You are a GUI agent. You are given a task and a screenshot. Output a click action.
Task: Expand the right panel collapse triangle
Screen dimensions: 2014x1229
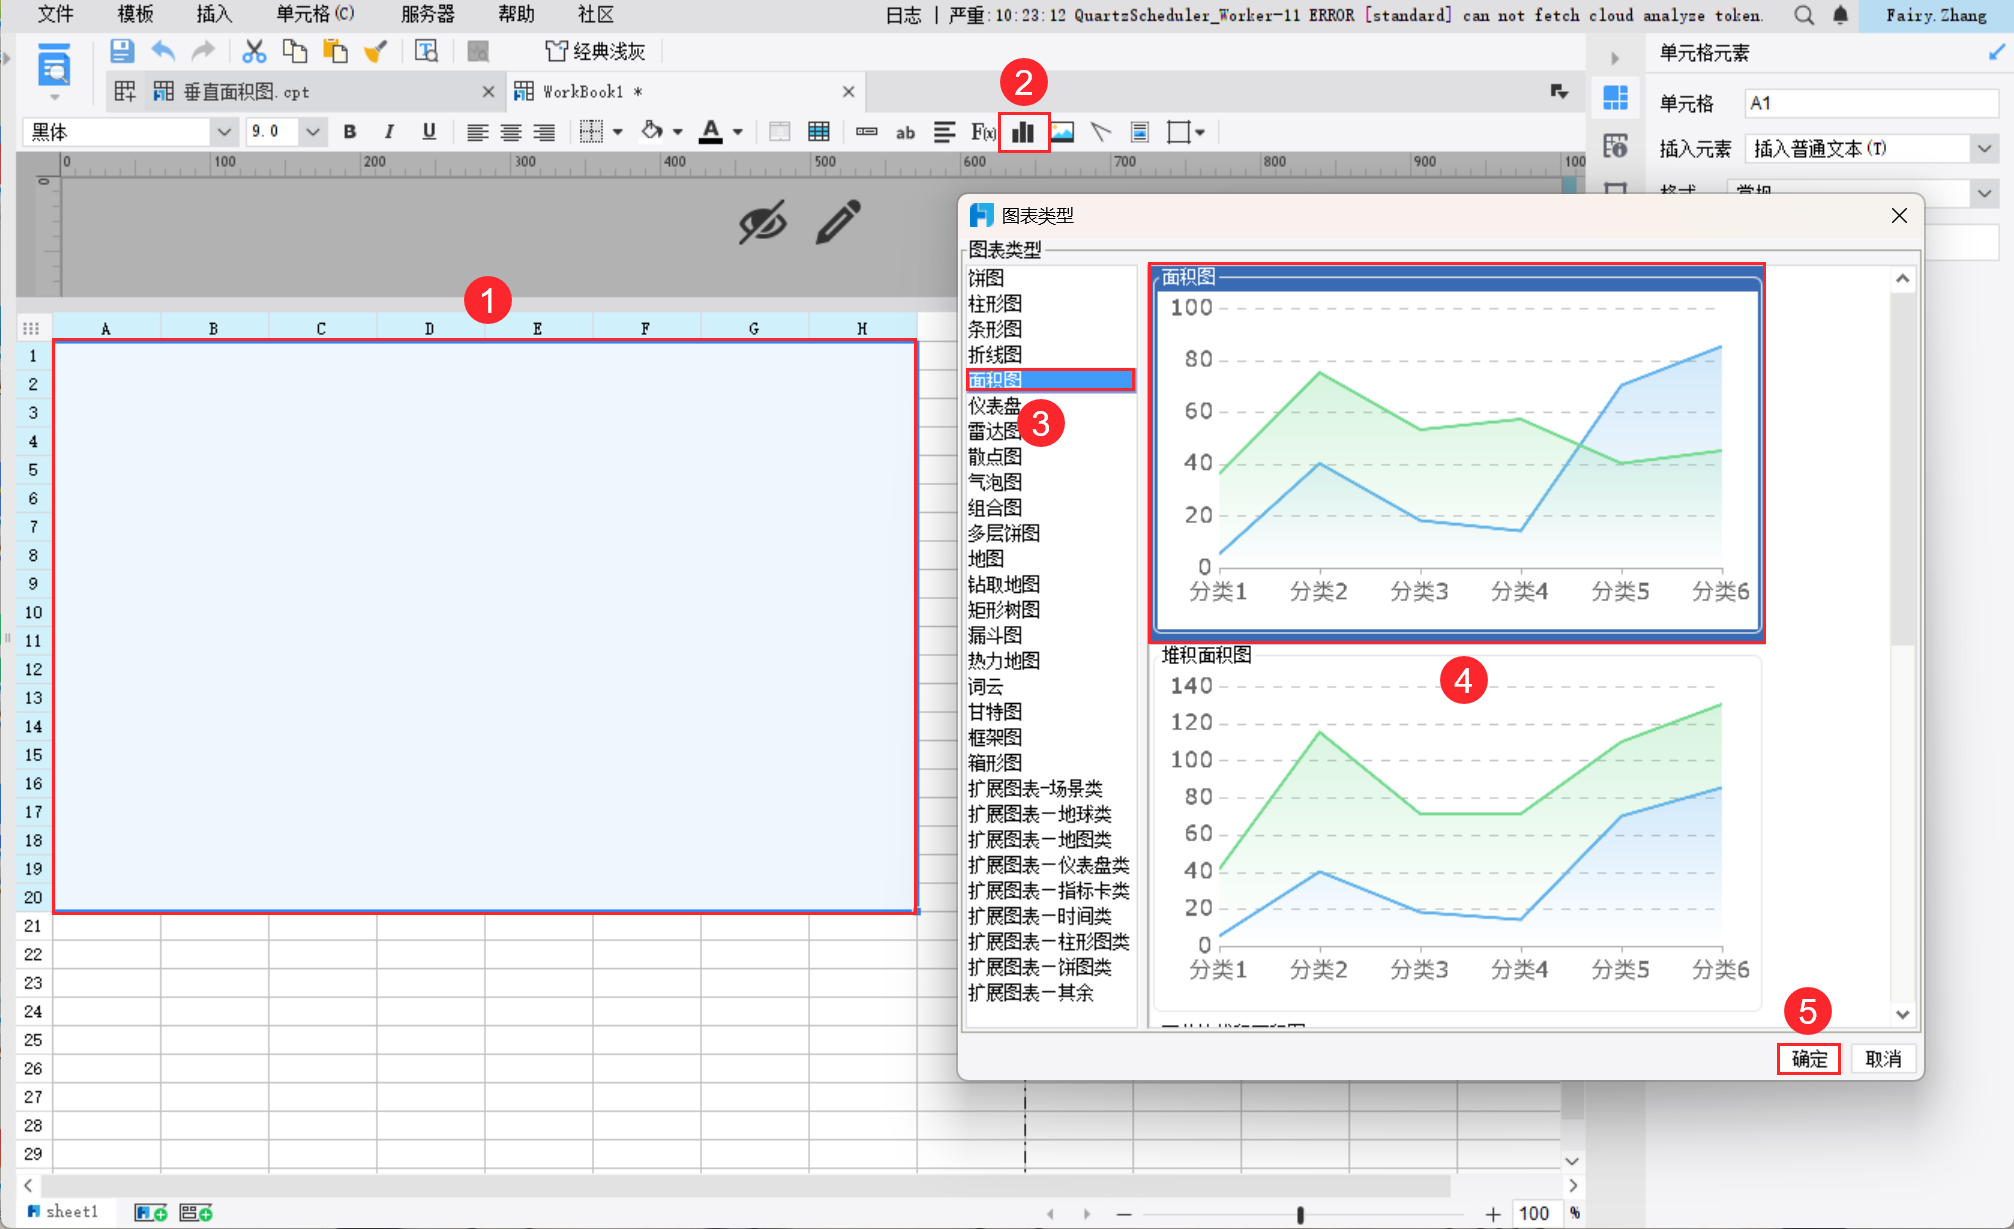point(1615,58)
